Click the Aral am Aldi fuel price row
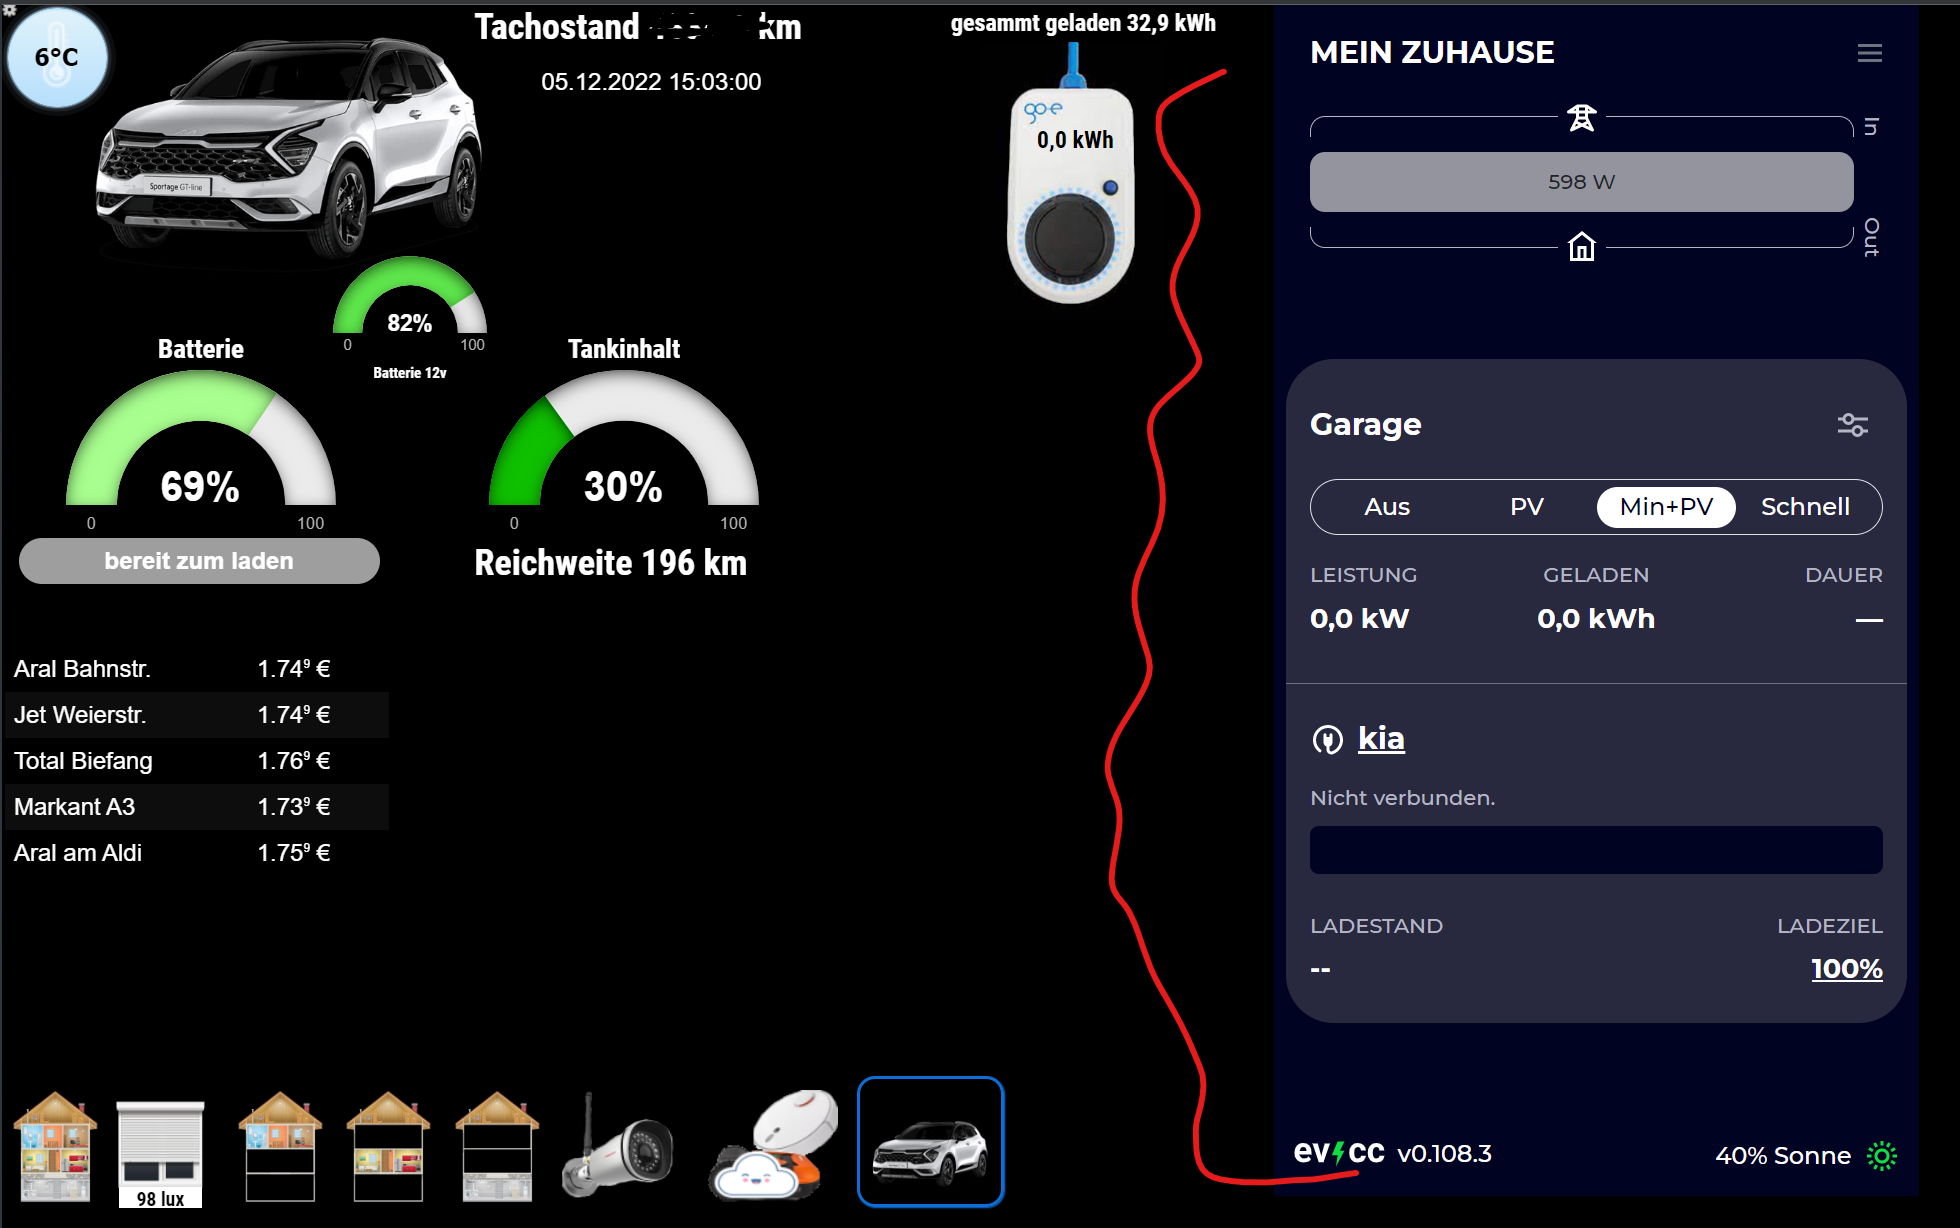Screen dimensions: 1960x1228 click(196, 853)
